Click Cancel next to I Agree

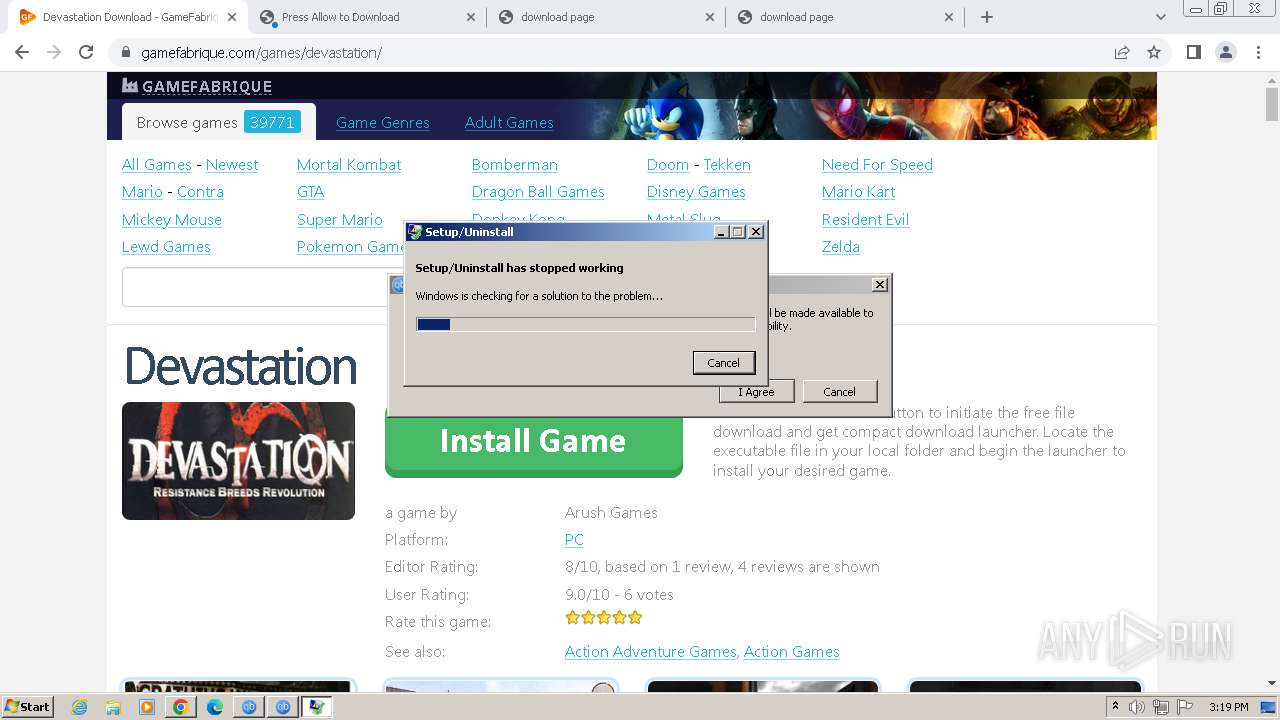839,392
